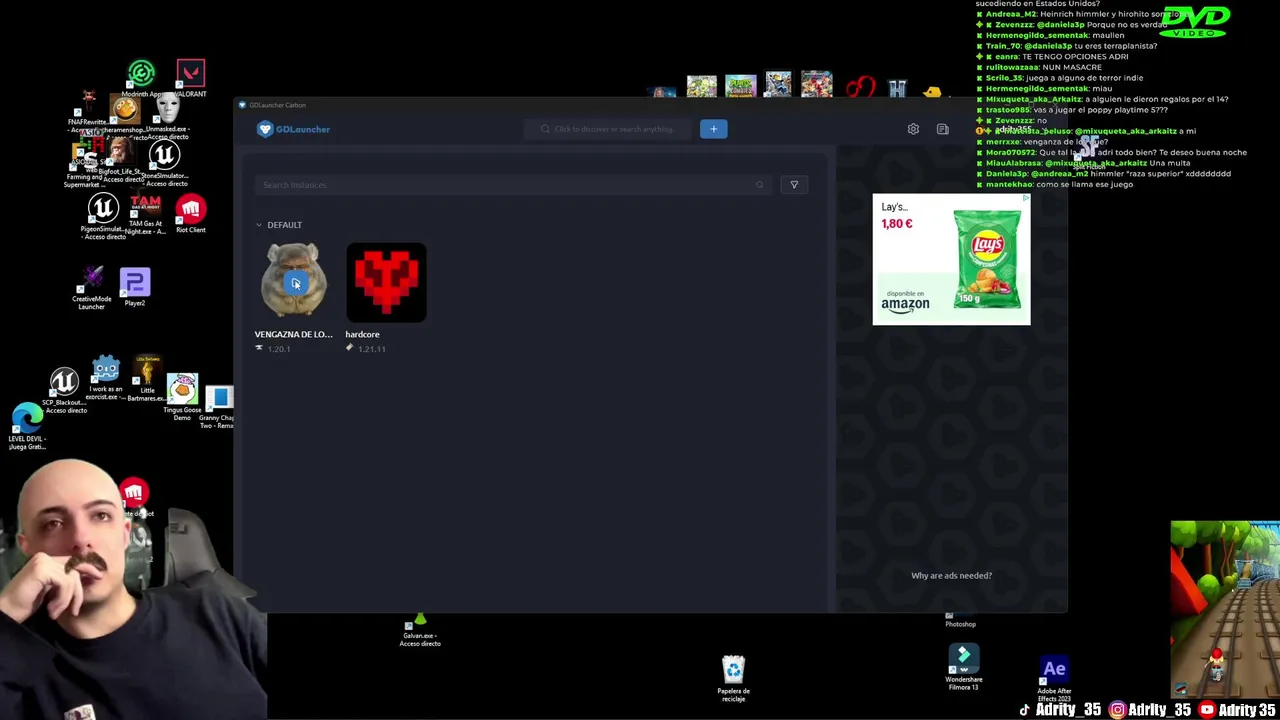
Task: Click the 'VENGAZNA DE LO...' instance name
Action: 293,334
